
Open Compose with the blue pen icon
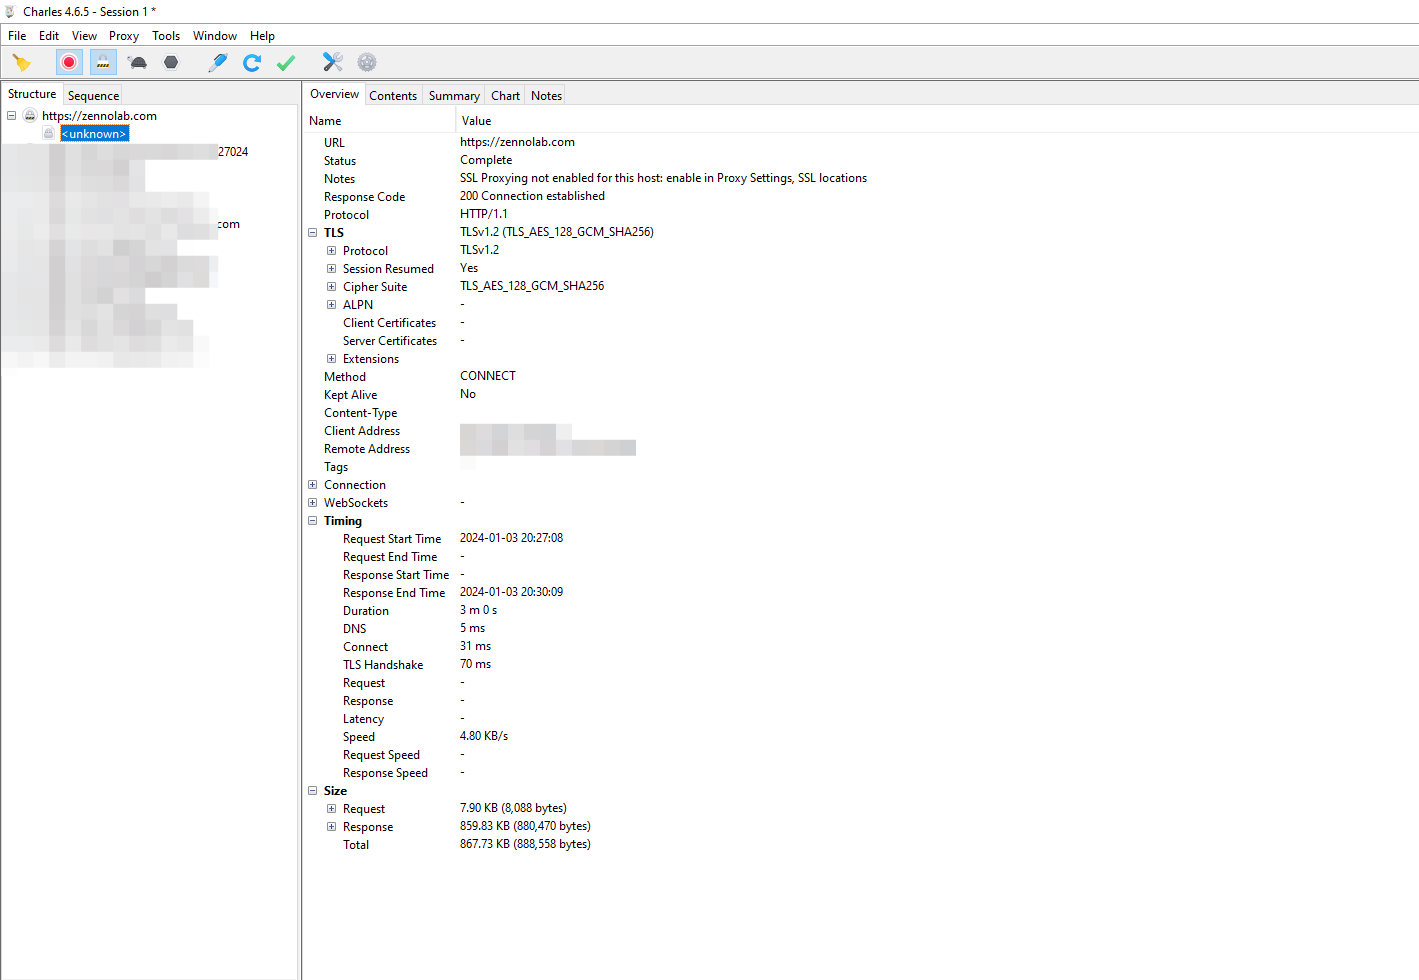coord(218,63)
